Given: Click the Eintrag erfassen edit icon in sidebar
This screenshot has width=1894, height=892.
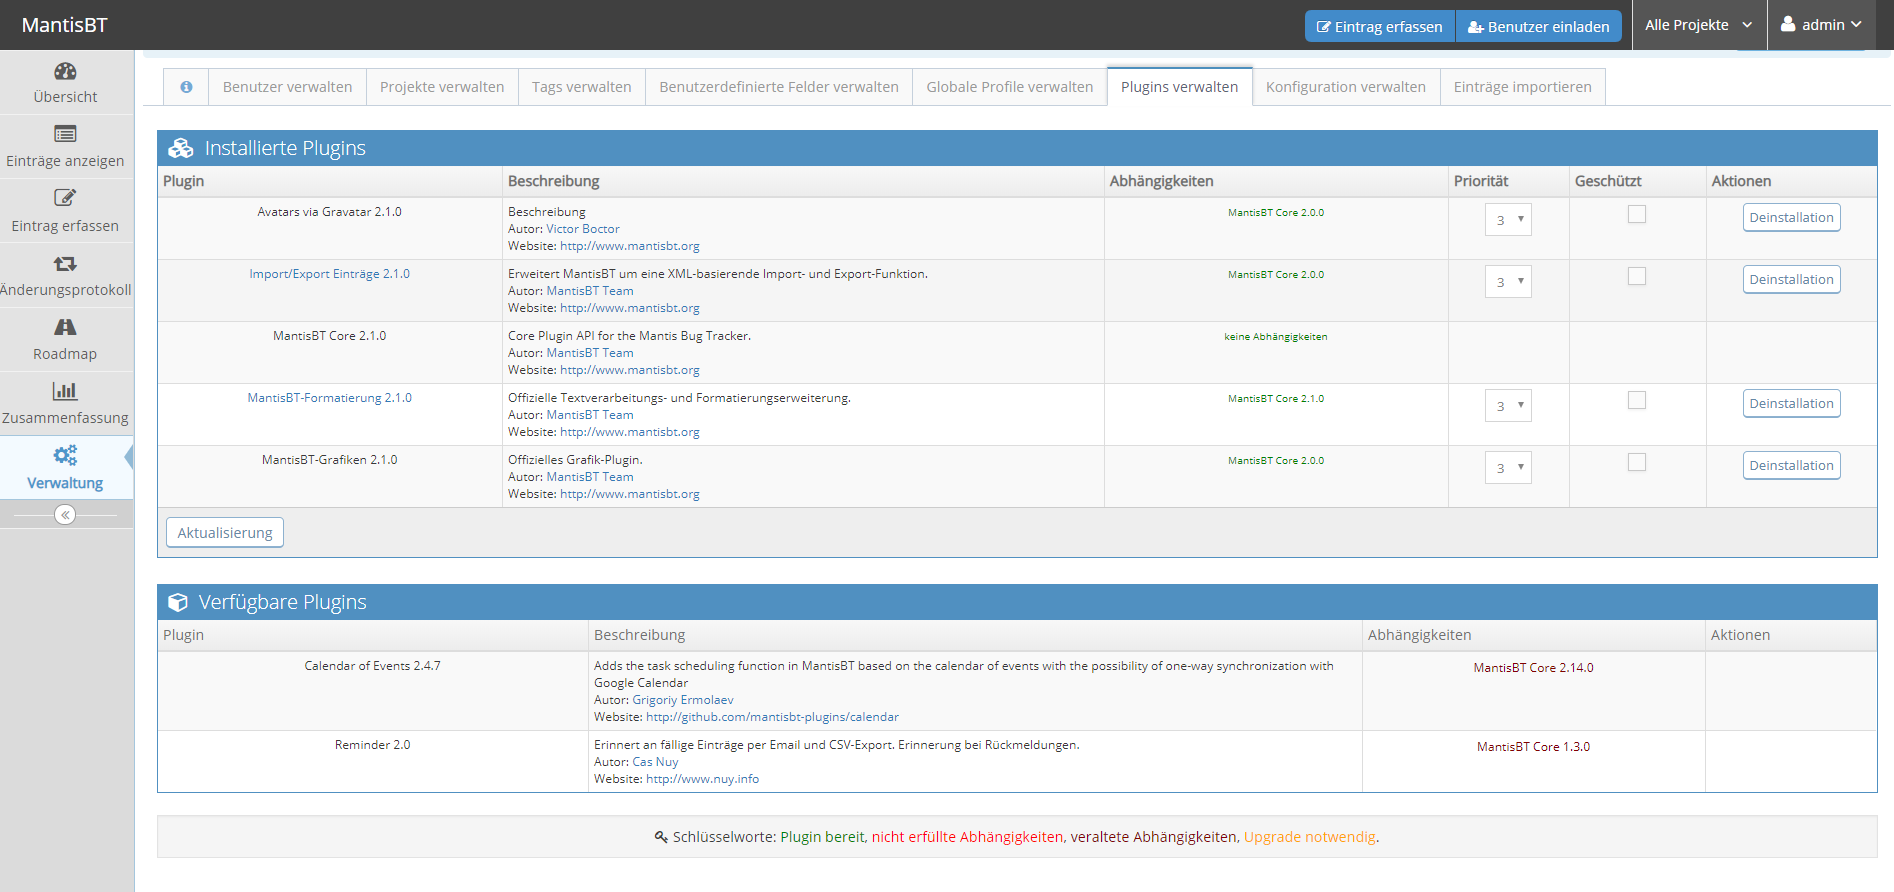Looking at the screenshot, I should (x=65, y=198).
